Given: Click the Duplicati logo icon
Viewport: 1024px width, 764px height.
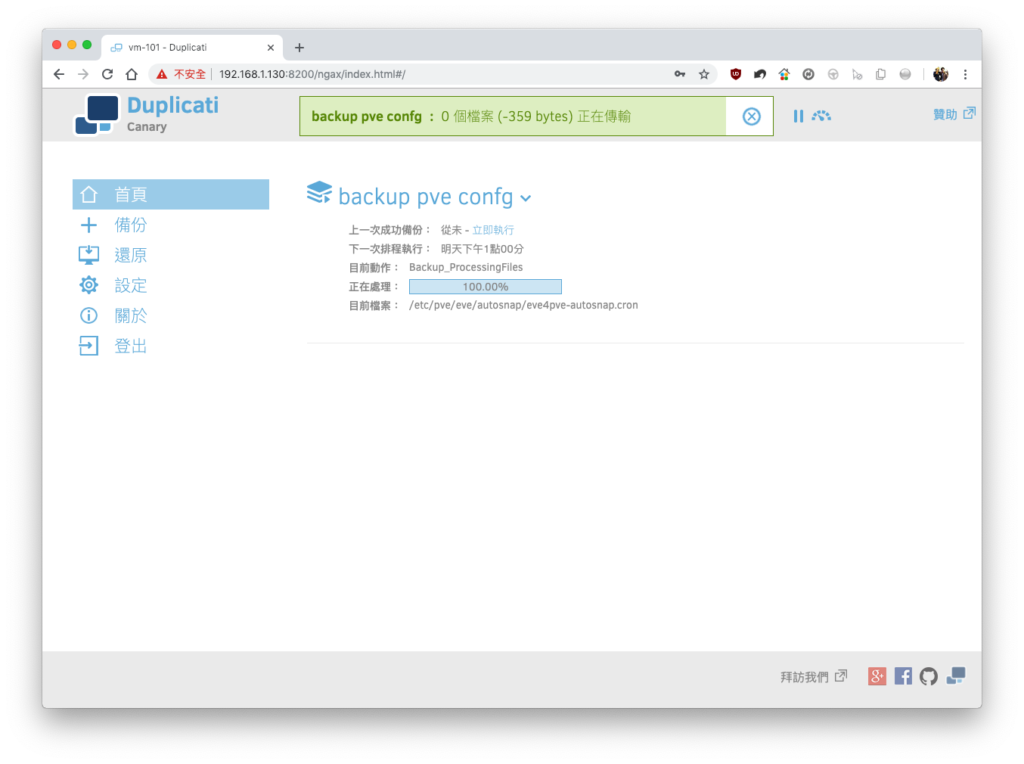Looking at the screenshot, I should point(97,115).
